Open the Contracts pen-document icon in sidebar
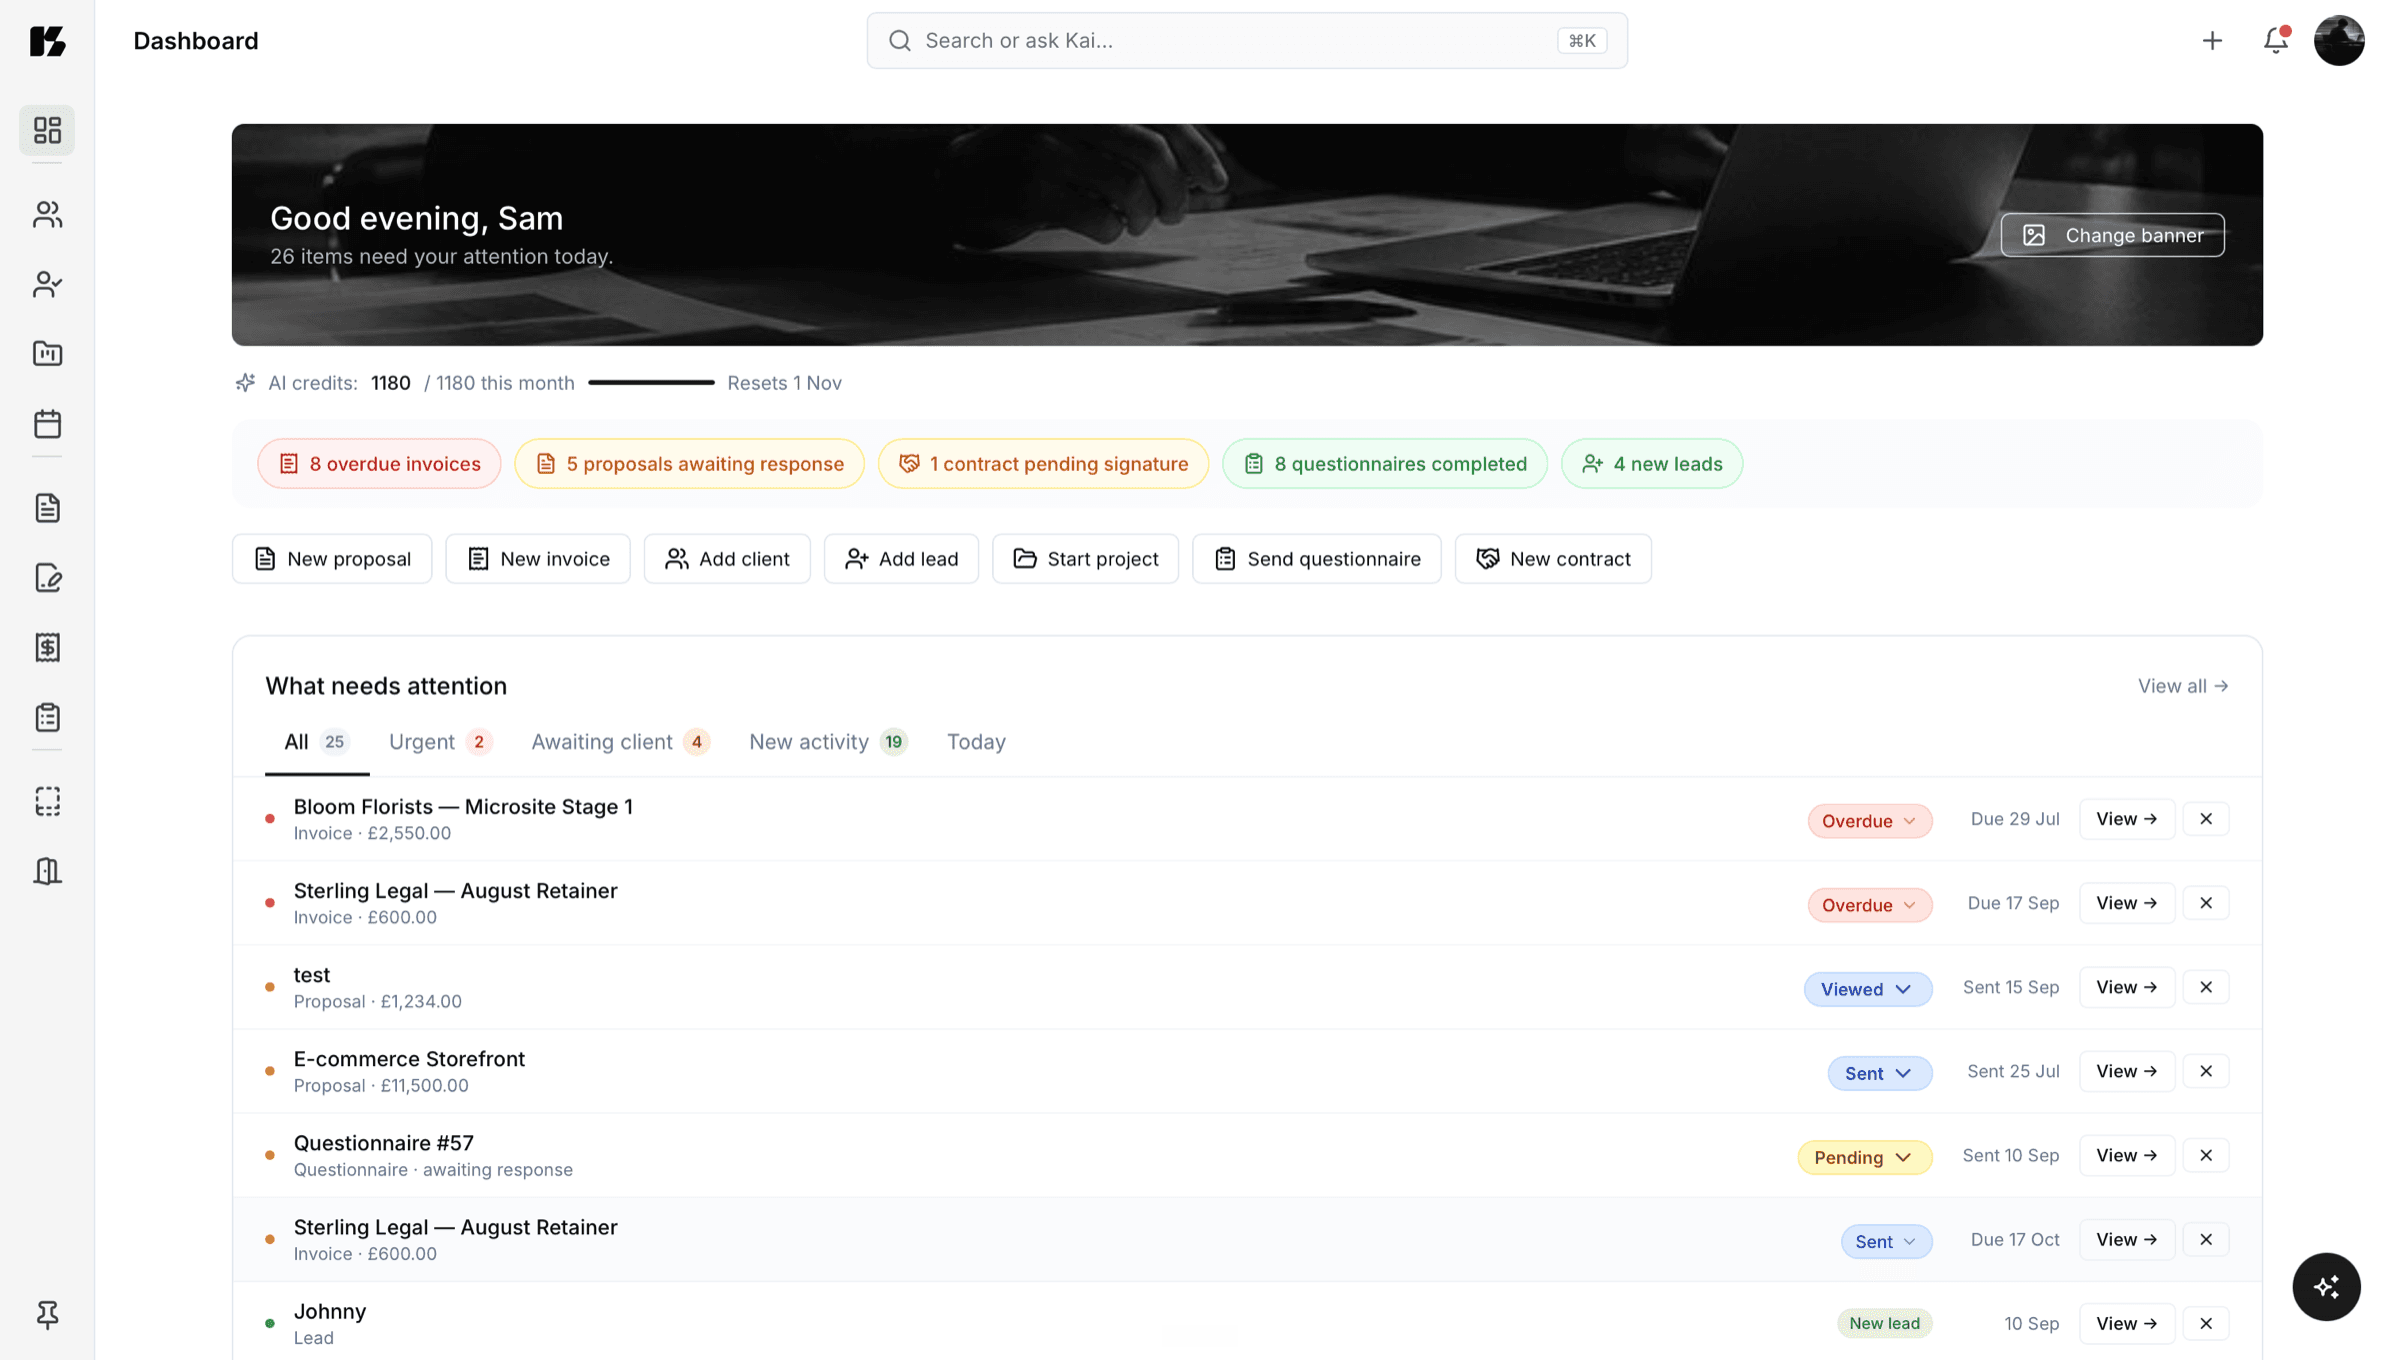This screenshot has height=1360, width=2400. coord(47,578)
